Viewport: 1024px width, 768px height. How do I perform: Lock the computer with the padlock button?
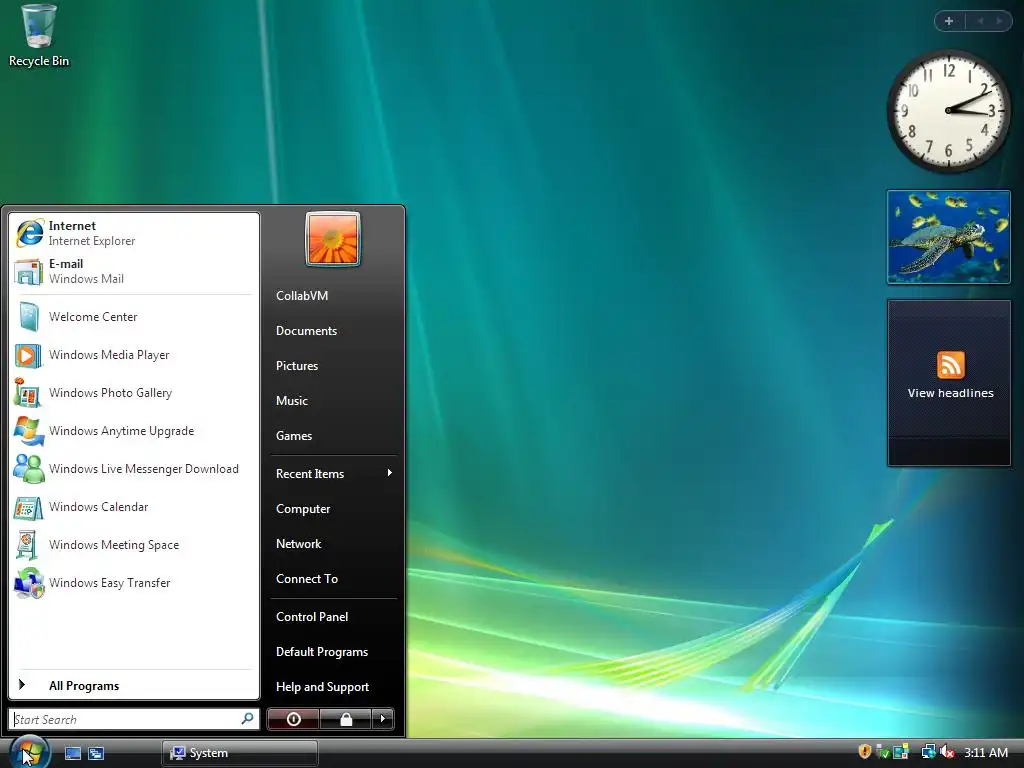(345, 719)
